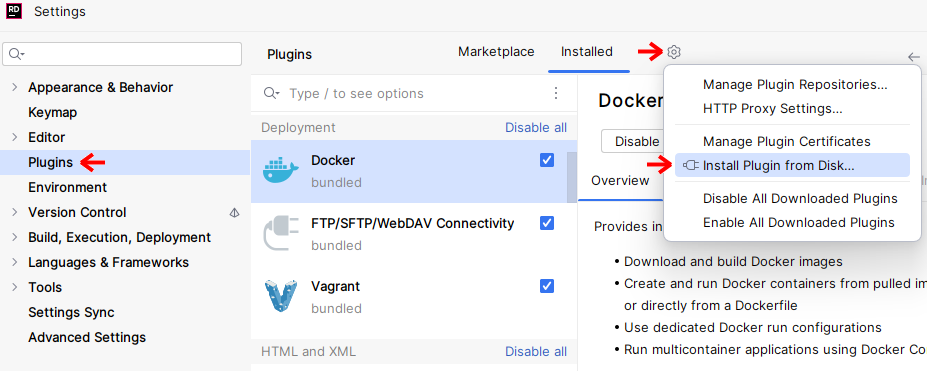Click the Rider RD logo icon
The height and width of the screenshot is (371, 927).
point(14,11)
